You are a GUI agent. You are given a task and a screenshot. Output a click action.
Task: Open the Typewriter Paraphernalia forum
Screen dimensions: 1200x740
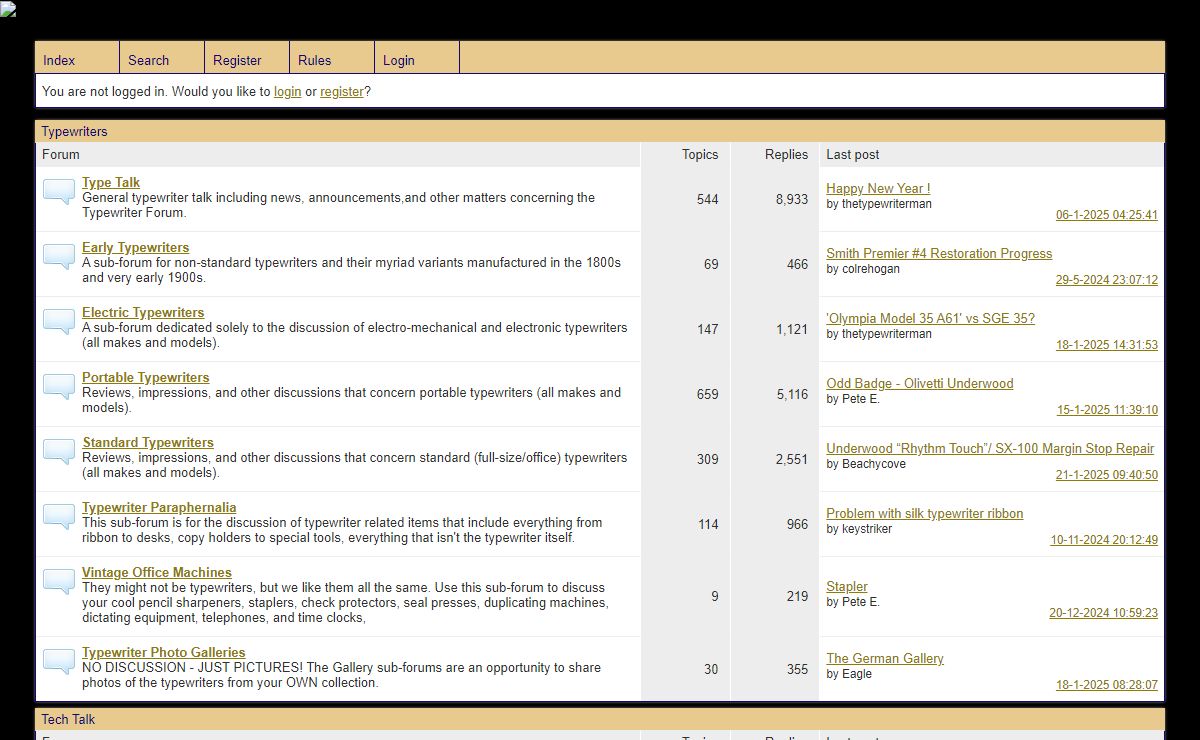[159, 507]
